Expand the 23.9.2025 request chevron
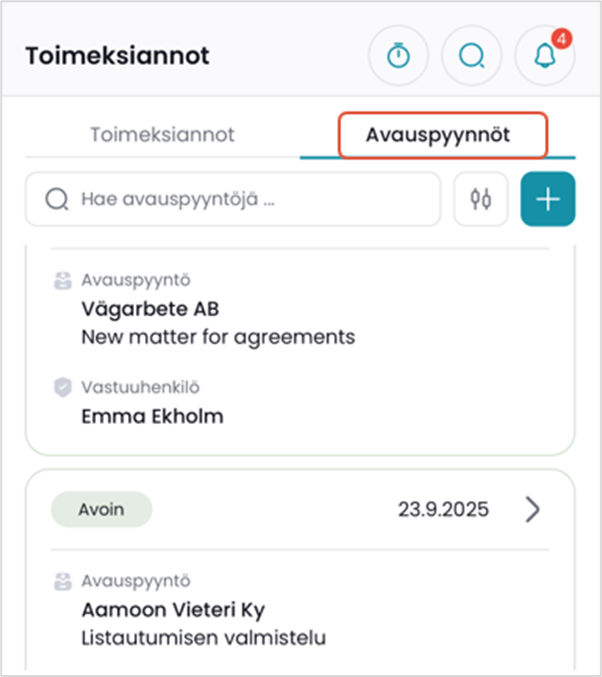The image size is (602, 677). pyautogui.click(x=533, y=510)
